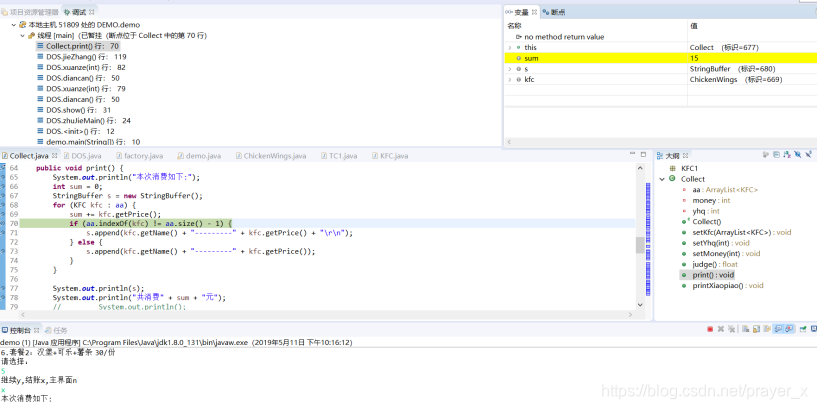
Task: Click the console icon with green check mark
Action: click(x=803, y=329)
